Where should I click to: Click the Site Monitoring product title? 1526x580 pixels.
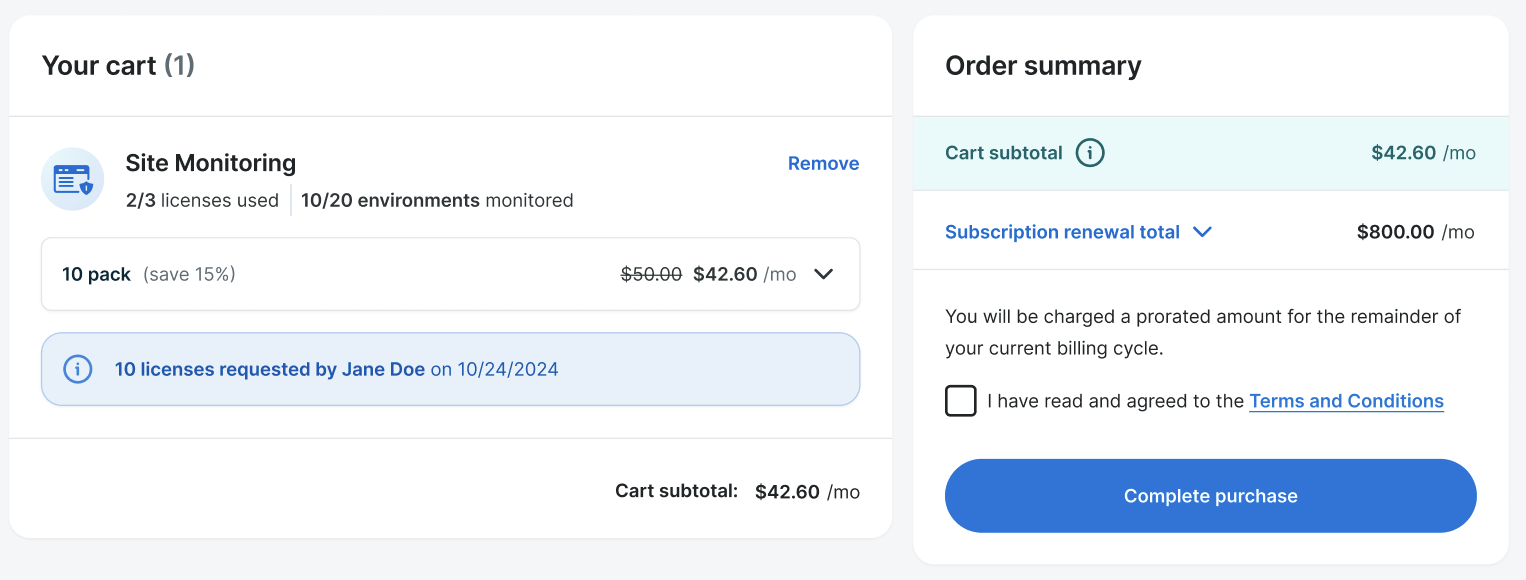210,163
